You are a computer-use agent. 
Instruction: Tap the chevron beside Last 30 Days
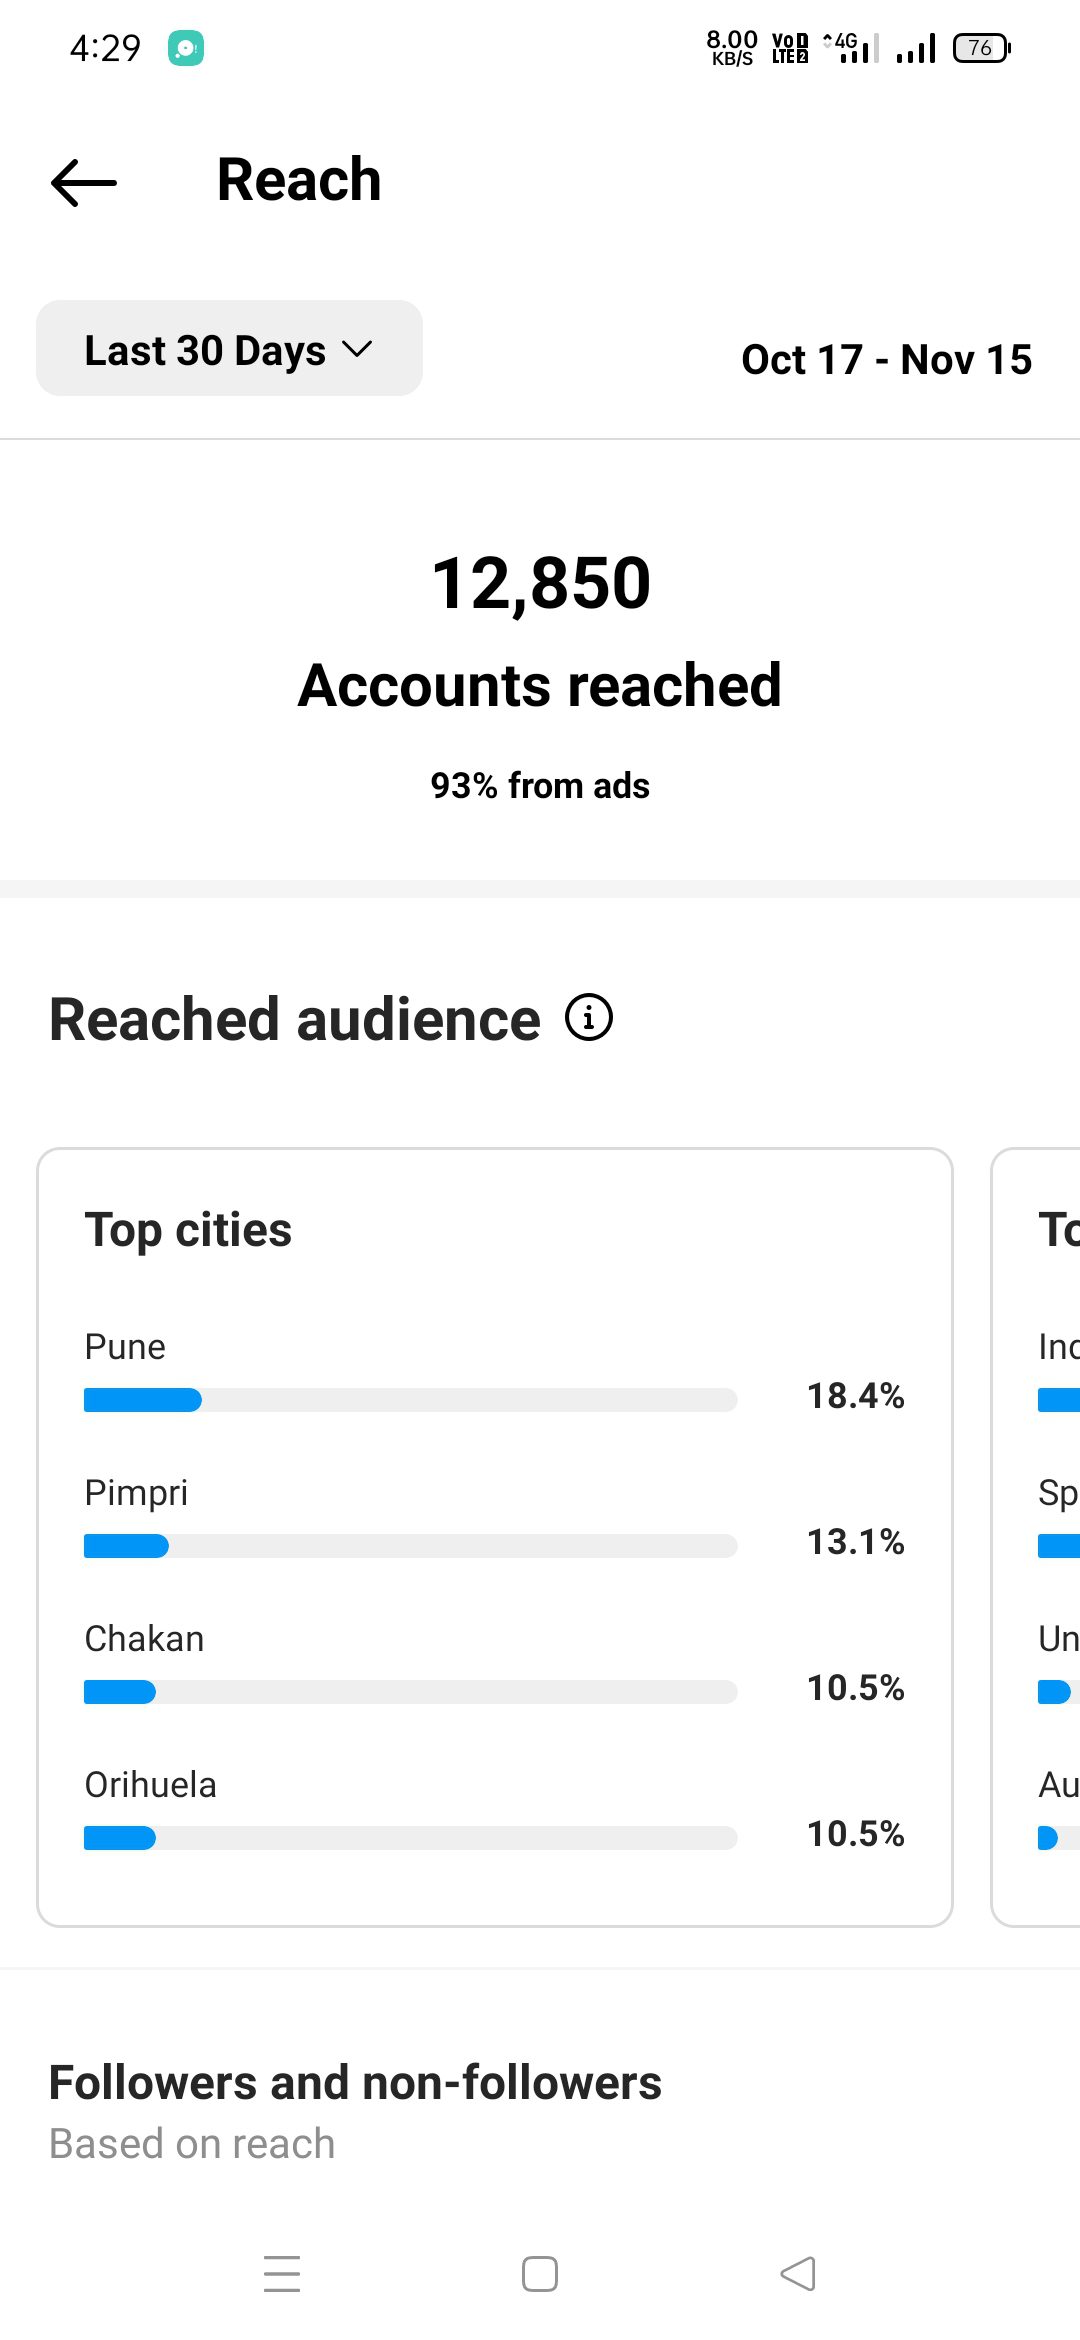357,349
